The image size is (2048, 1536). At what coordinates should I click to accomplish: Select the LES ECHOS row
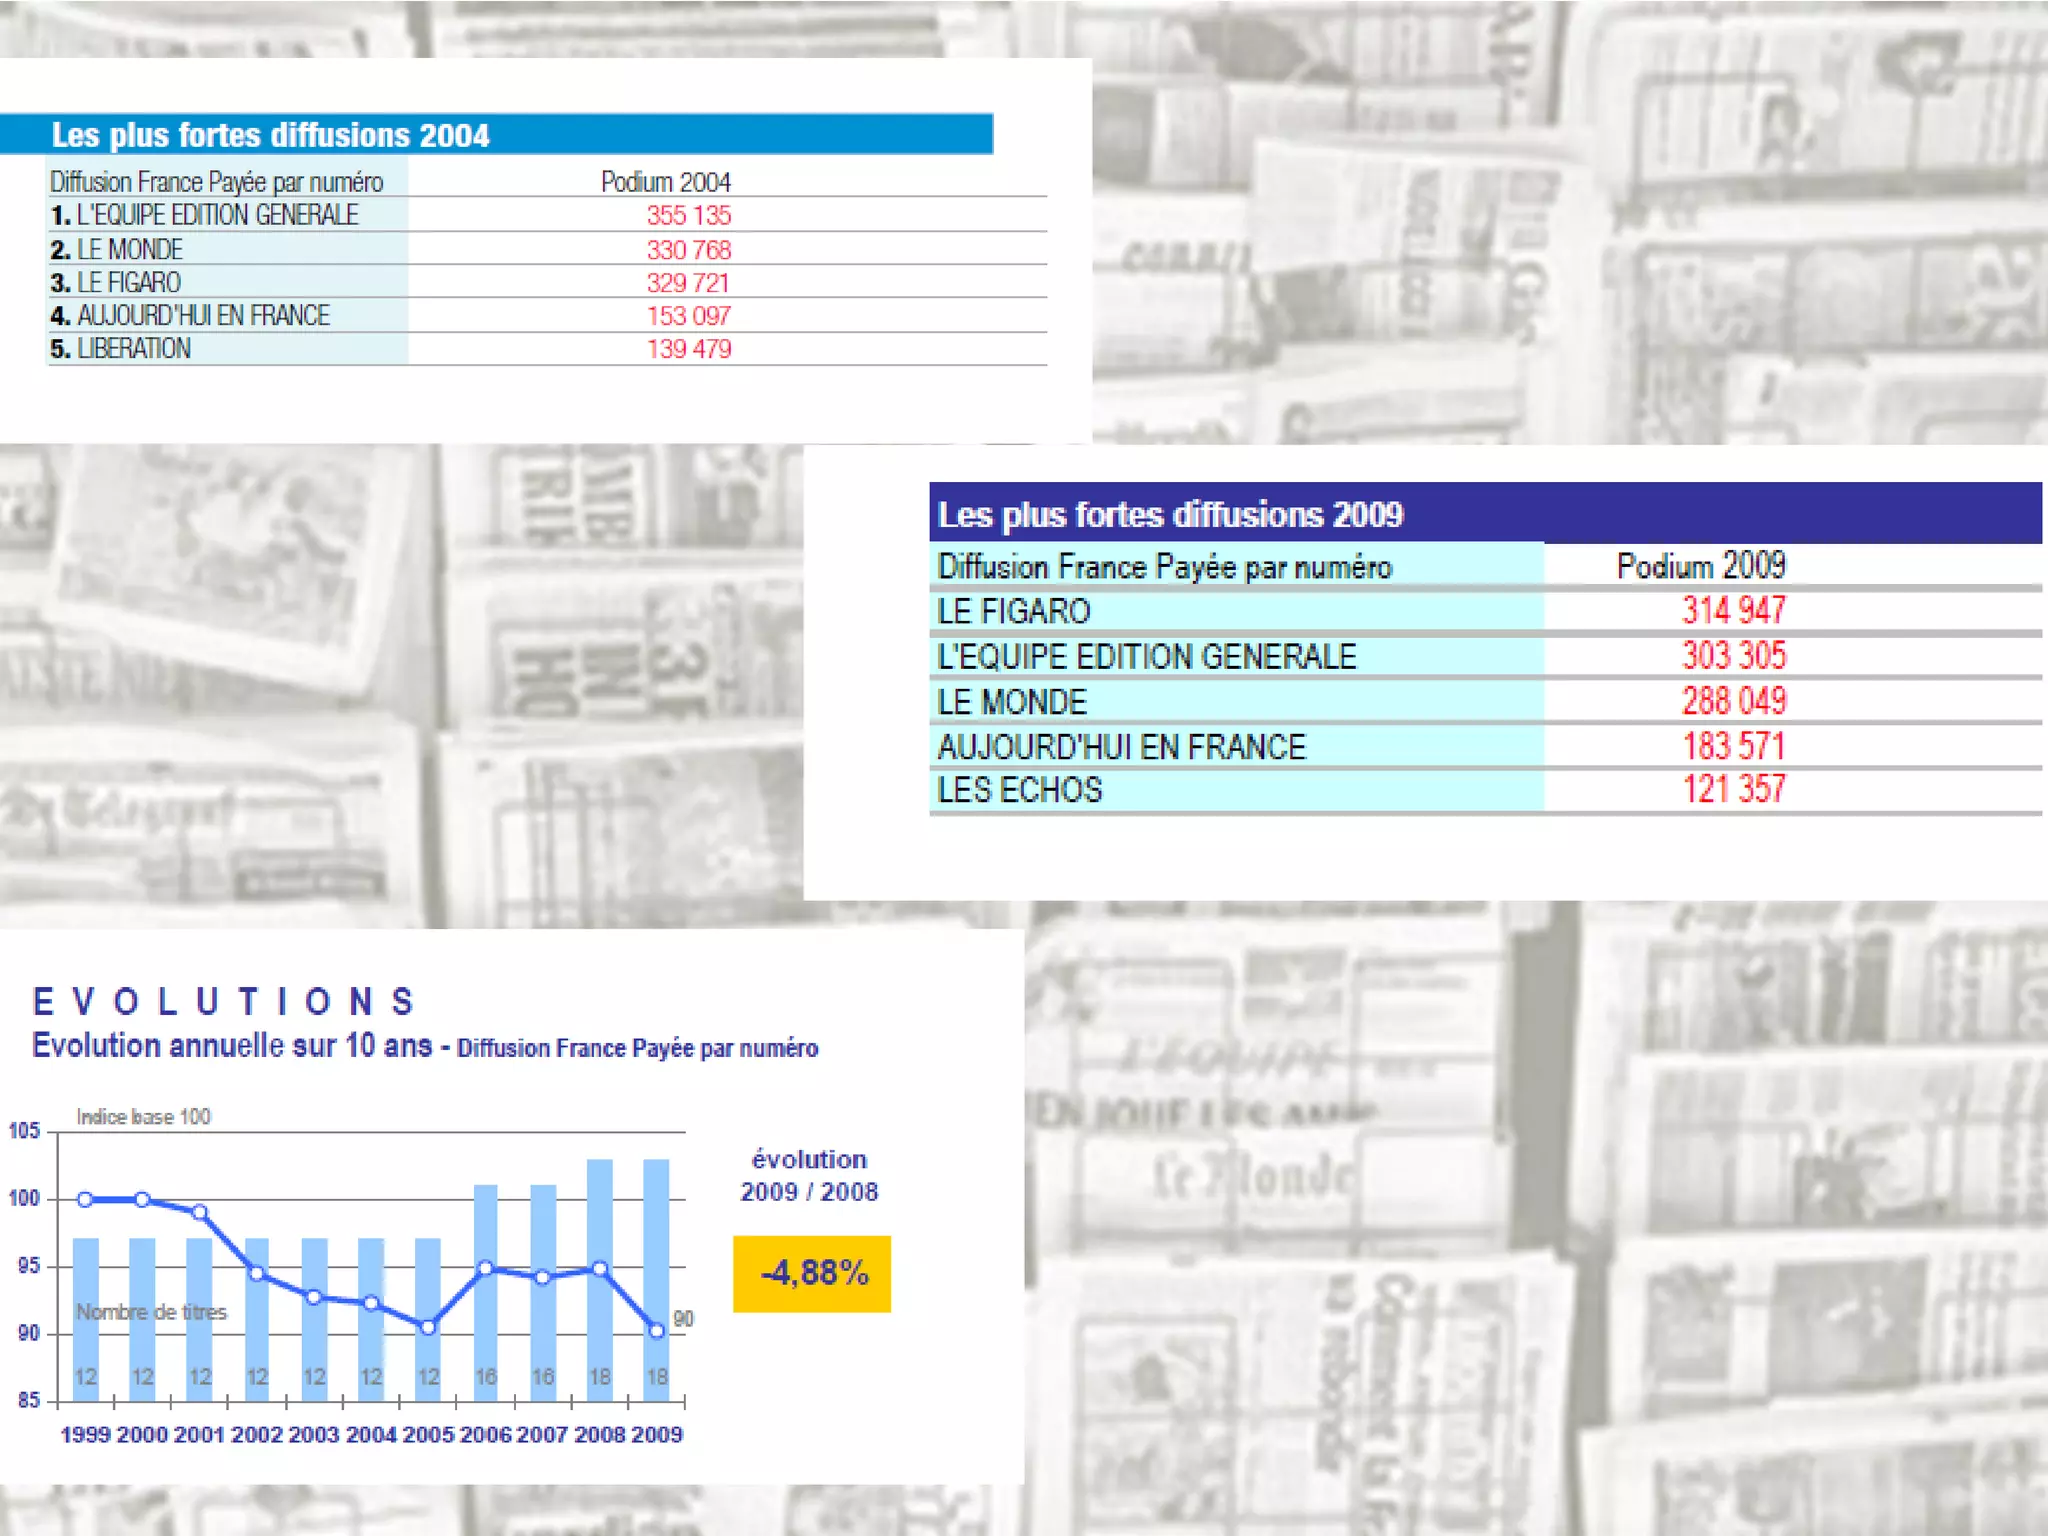tap(1019, 790)
